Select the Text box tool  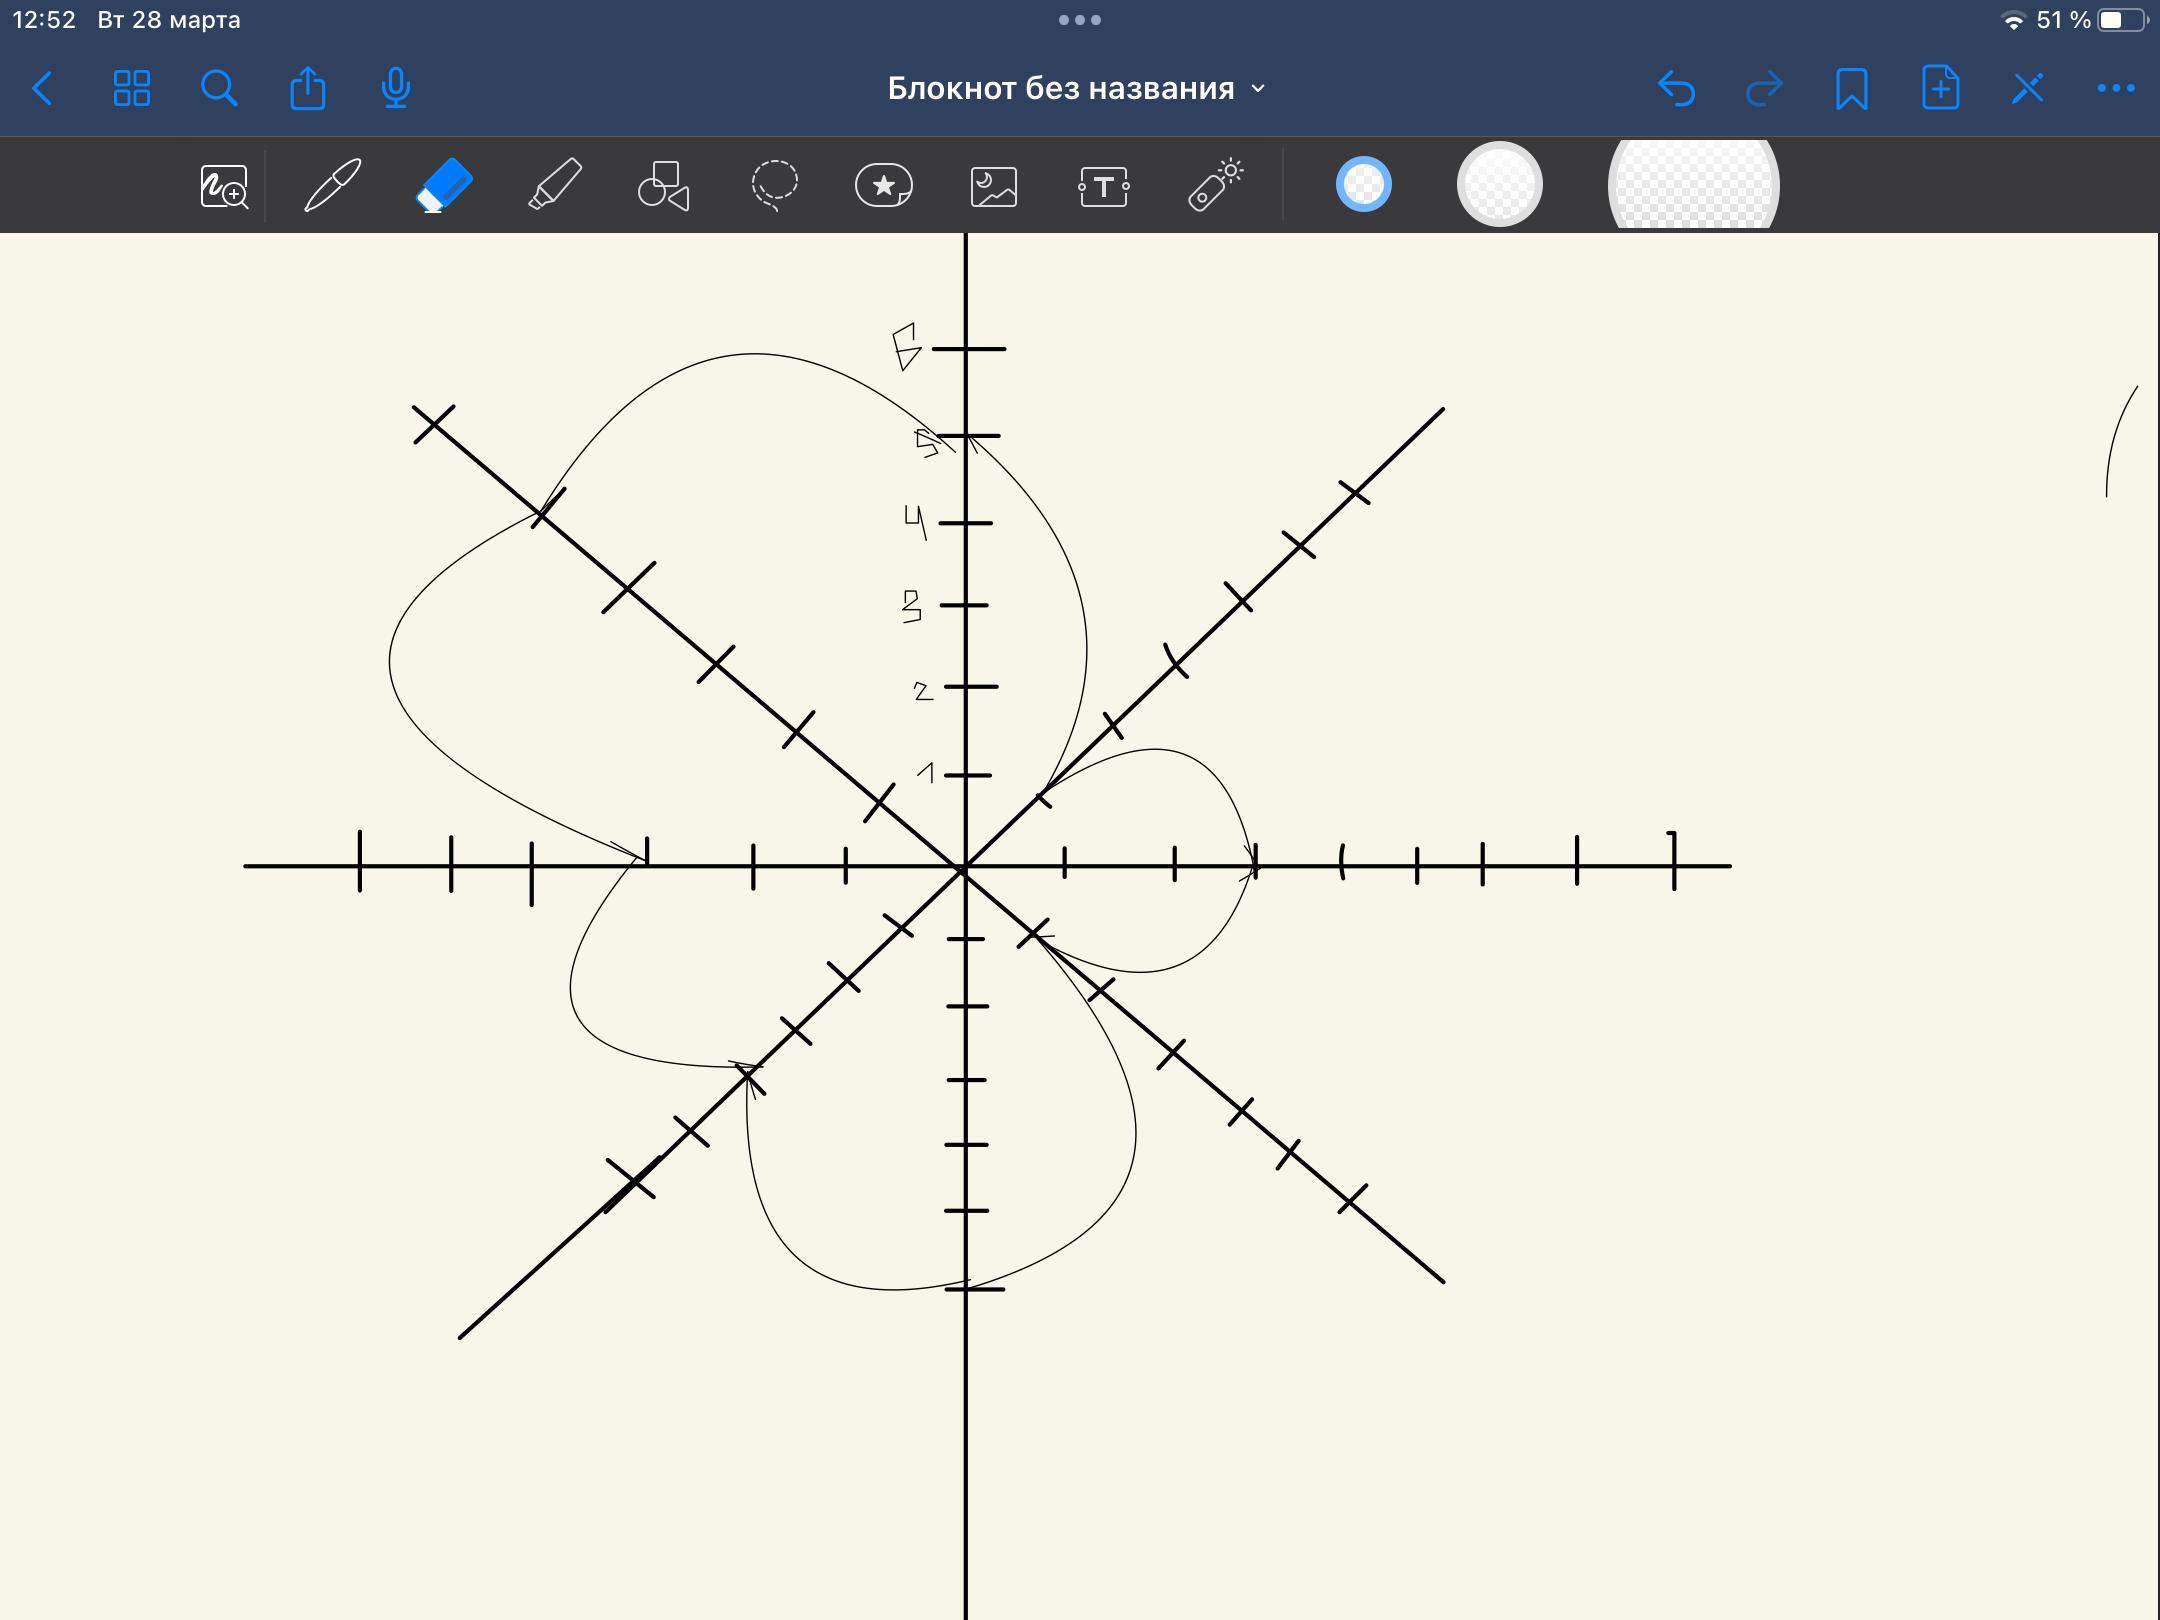tap(1104, 187)
